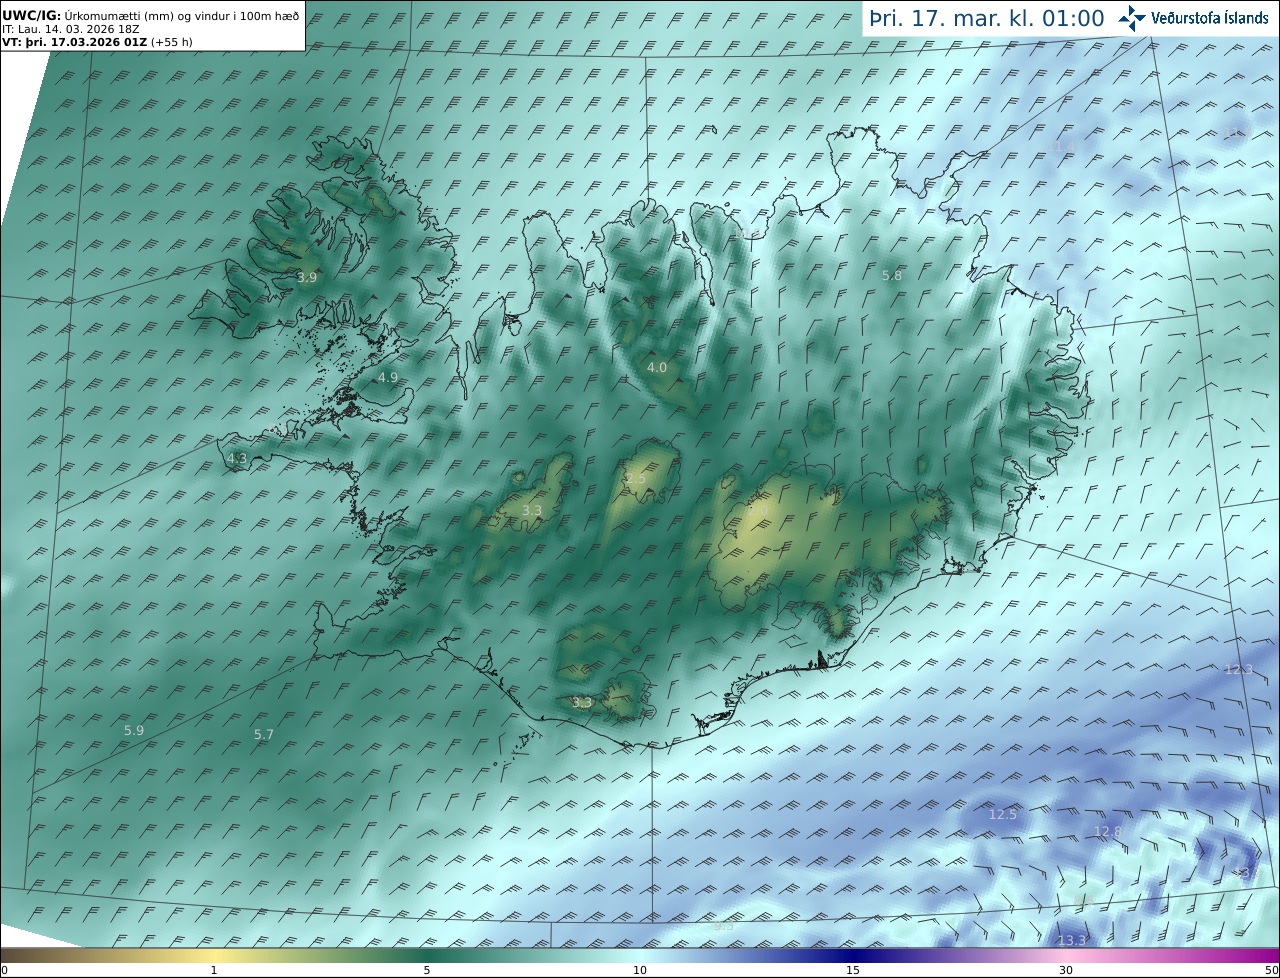Click the 30 tick on the color scale
The image size is (1280, 978).
click(x=1066, y=970)
